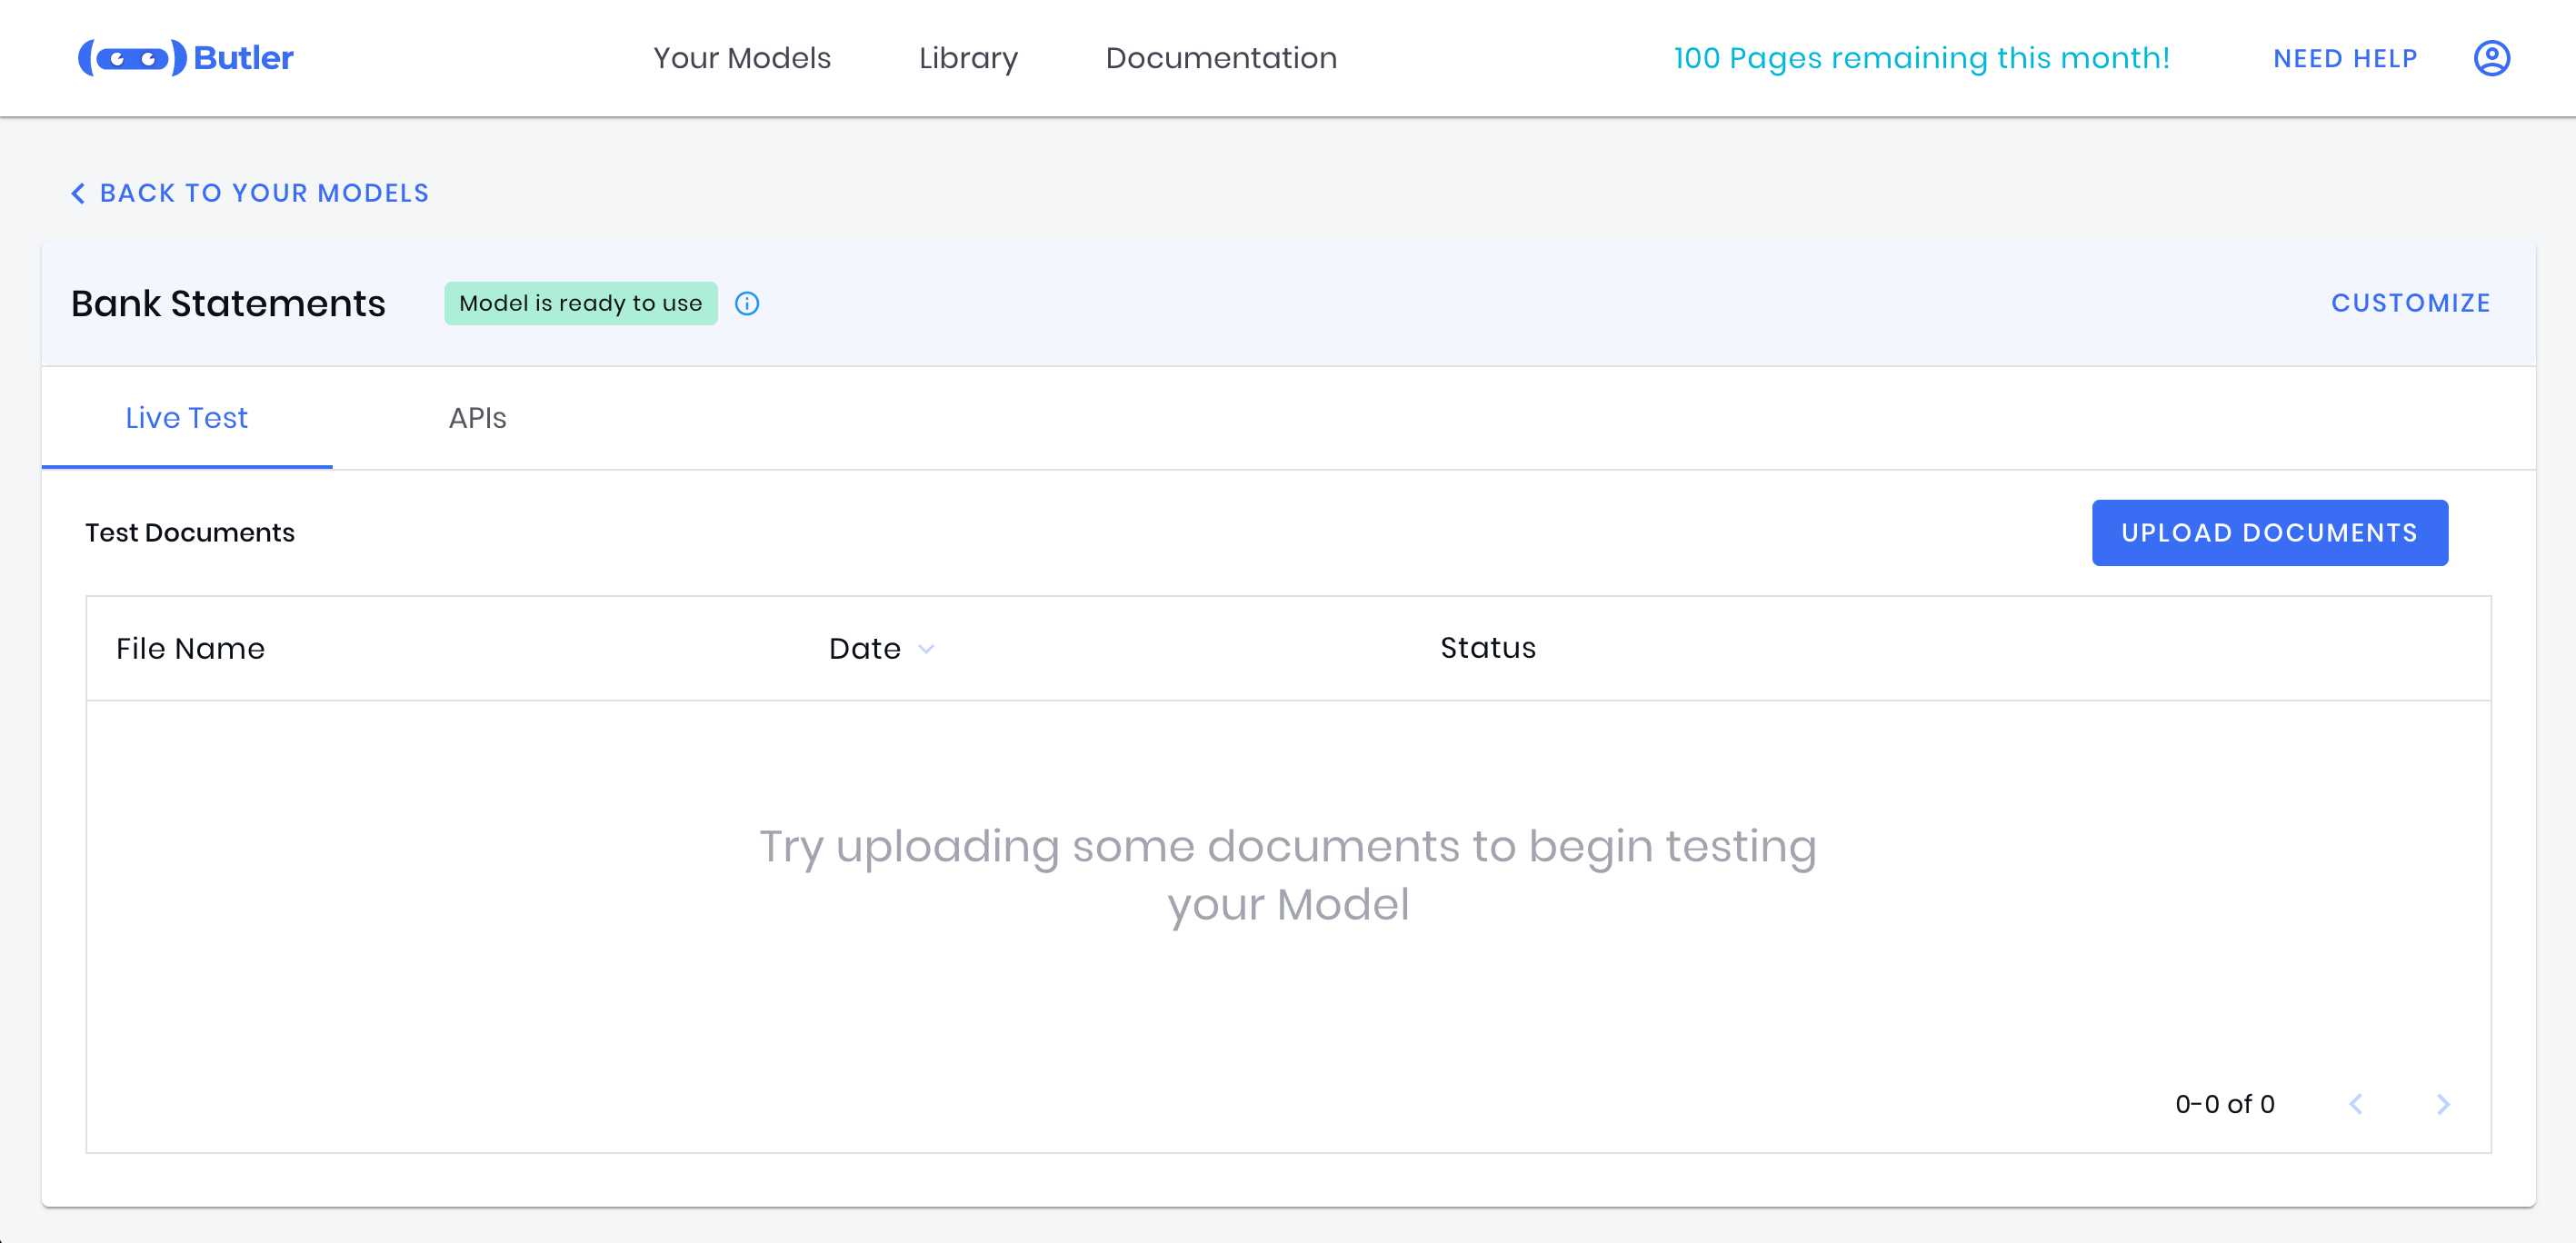Click the File Name column header

(x=190, y=649)
